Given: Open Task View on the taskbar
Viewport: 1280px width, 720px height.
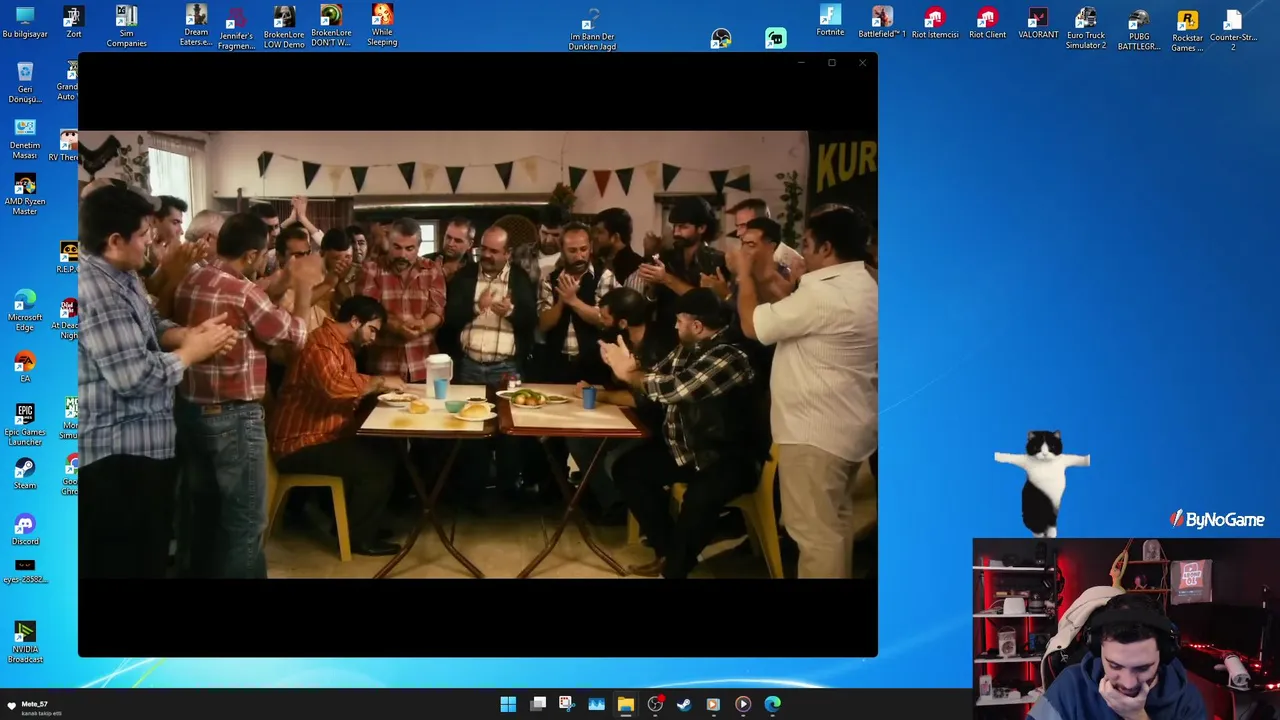Looking at the screenshot, I should coord(538,704).
